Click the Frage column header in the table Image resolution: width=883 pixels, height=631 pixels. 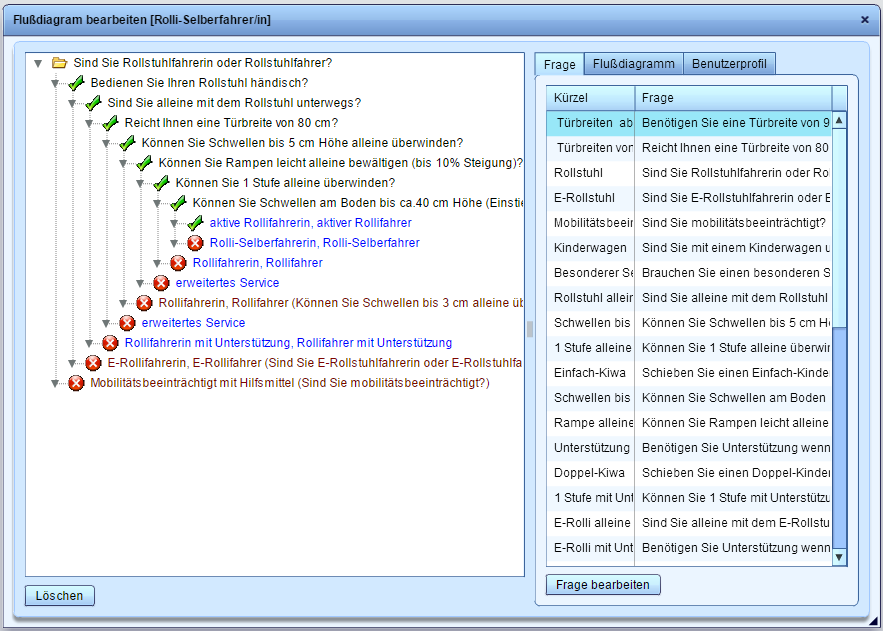(733, 98)
